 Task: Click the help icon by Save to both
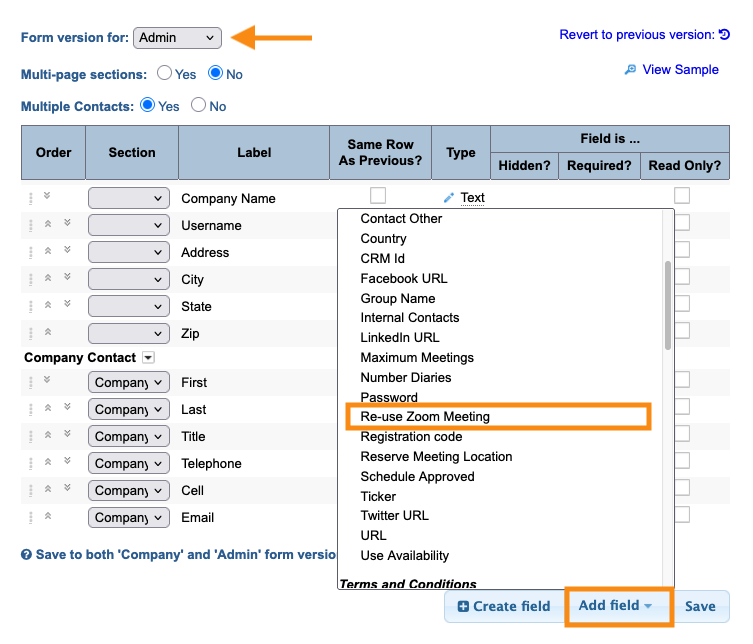(27, 554)
